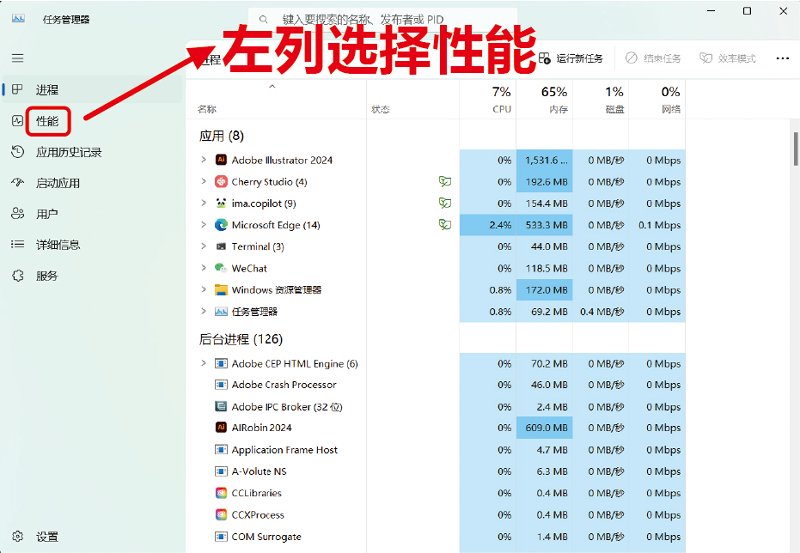Sort processes by the 内存 column header

(545, 100)
